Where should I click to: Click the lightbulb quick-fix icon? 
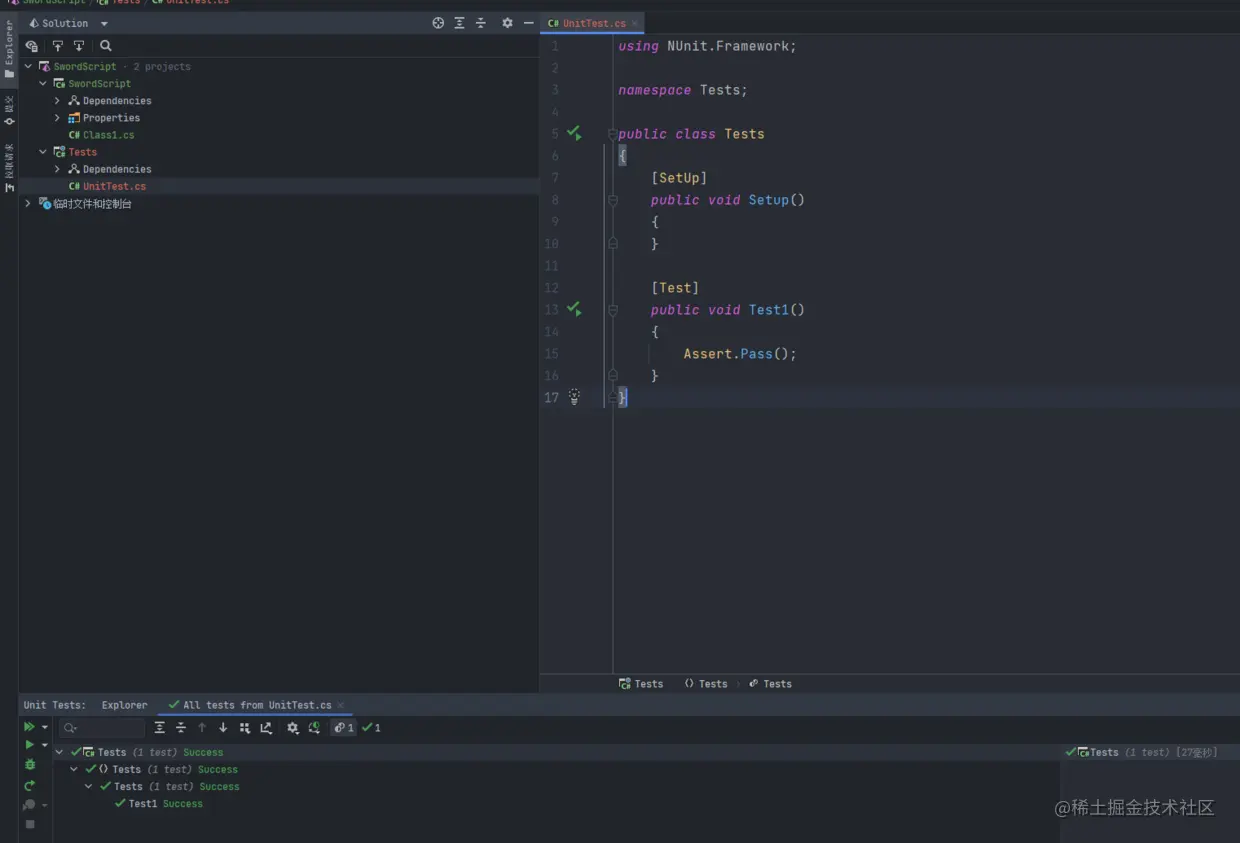[574, 397]
